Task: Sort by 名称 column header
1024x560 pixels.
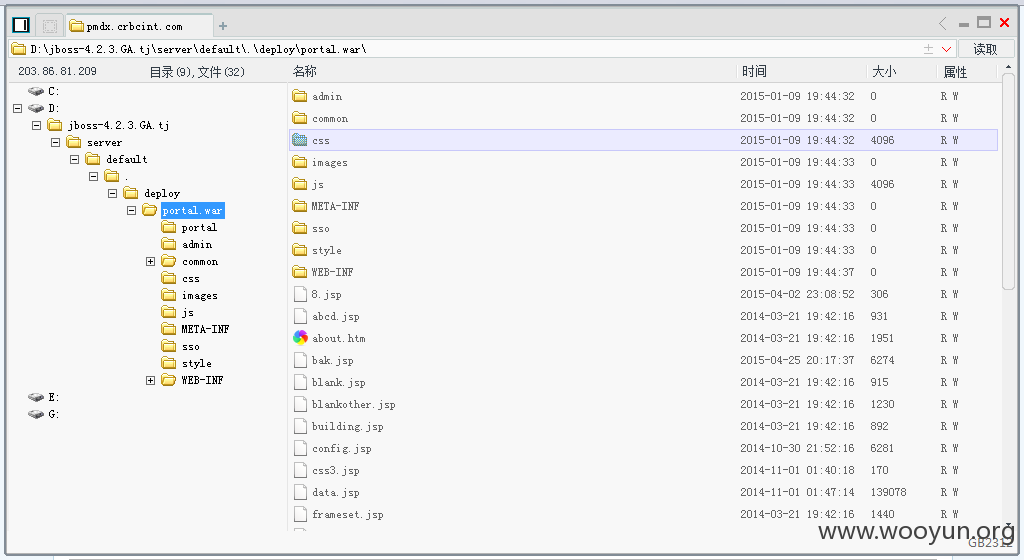Action: tap(304, 71)
